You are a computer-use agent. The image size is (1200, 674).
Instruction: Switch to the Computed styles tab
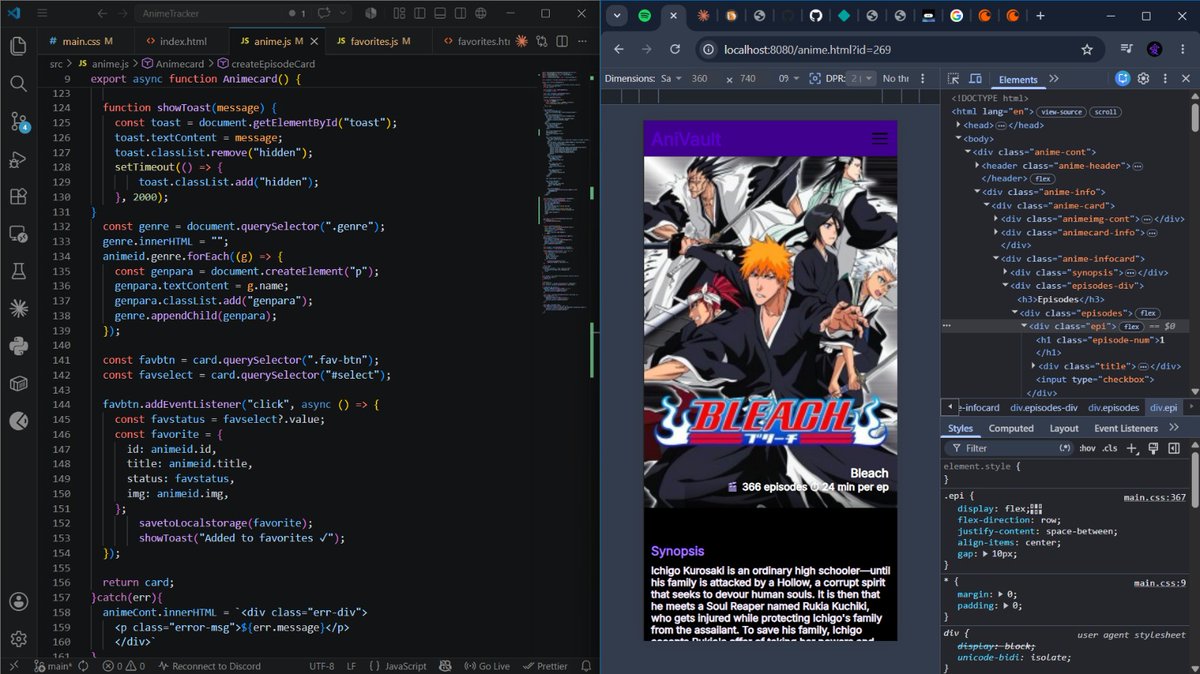[1011, 428]
